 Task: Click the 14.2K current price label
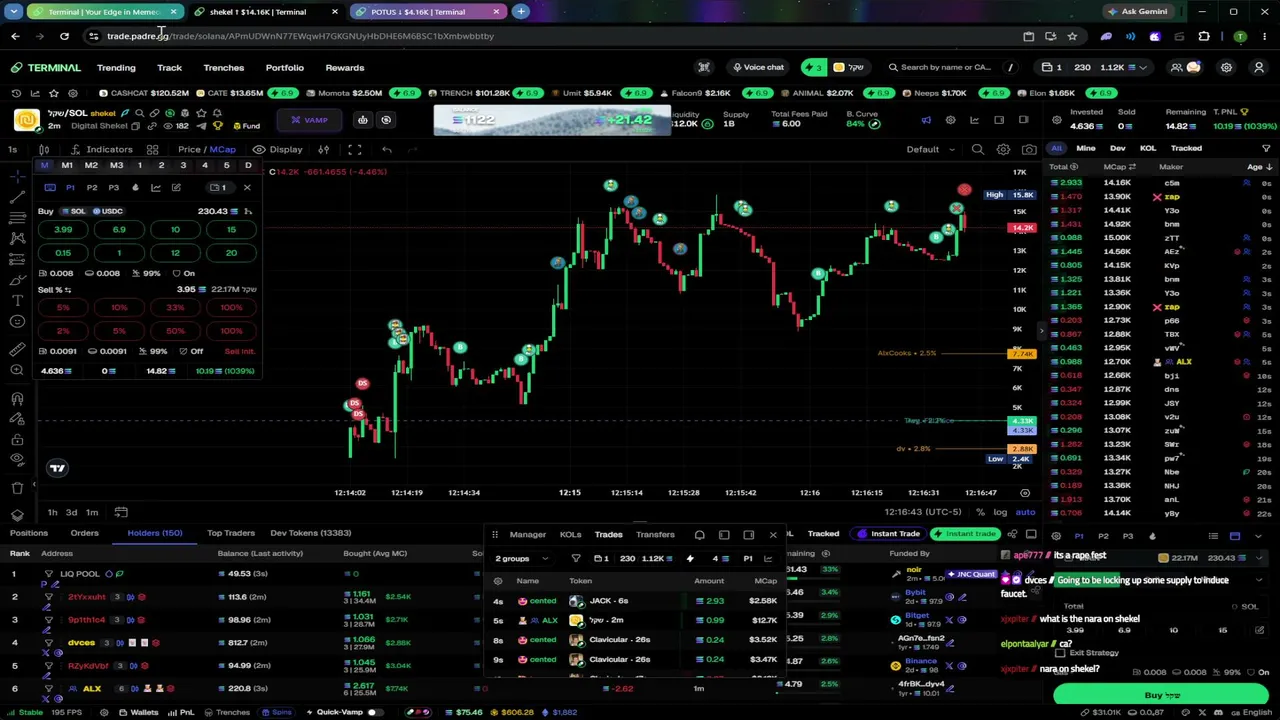[x=1022, y=228]
